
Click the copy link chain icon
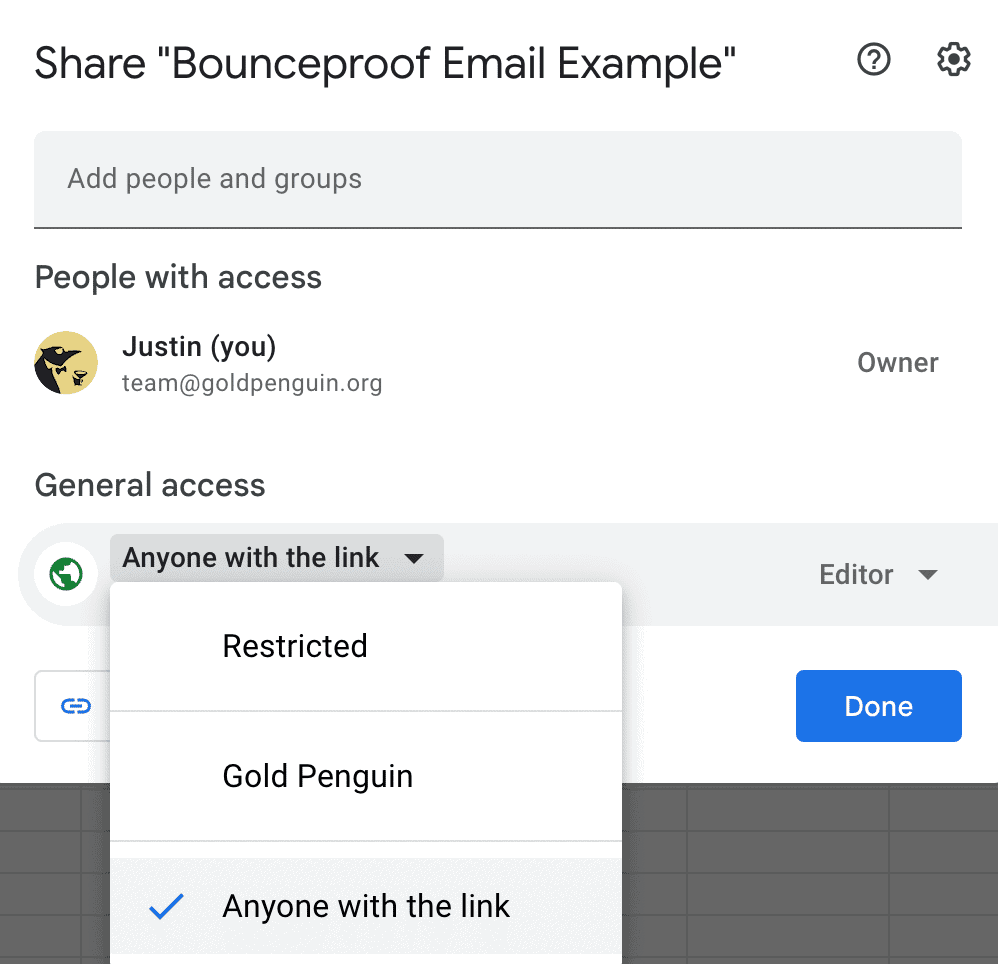(76, 706)
